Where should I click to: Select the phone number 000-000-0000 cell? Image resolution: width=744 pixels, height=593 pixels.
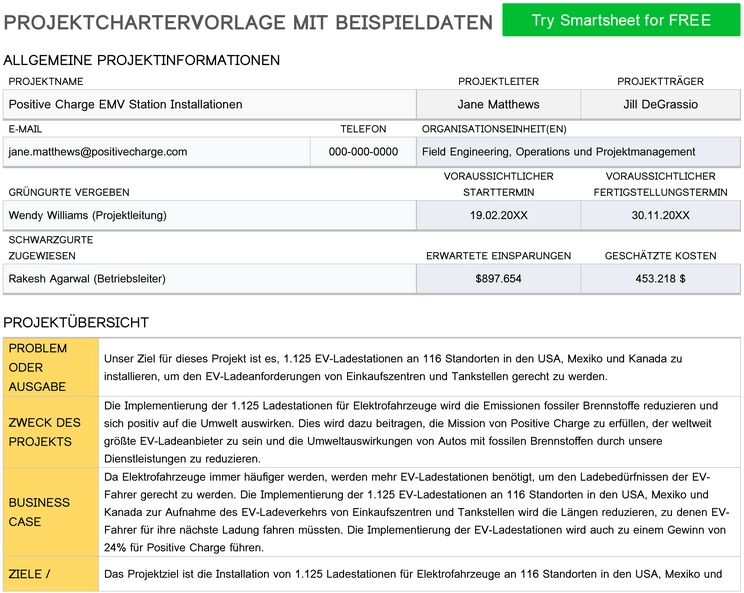click(x=363, y=152)
